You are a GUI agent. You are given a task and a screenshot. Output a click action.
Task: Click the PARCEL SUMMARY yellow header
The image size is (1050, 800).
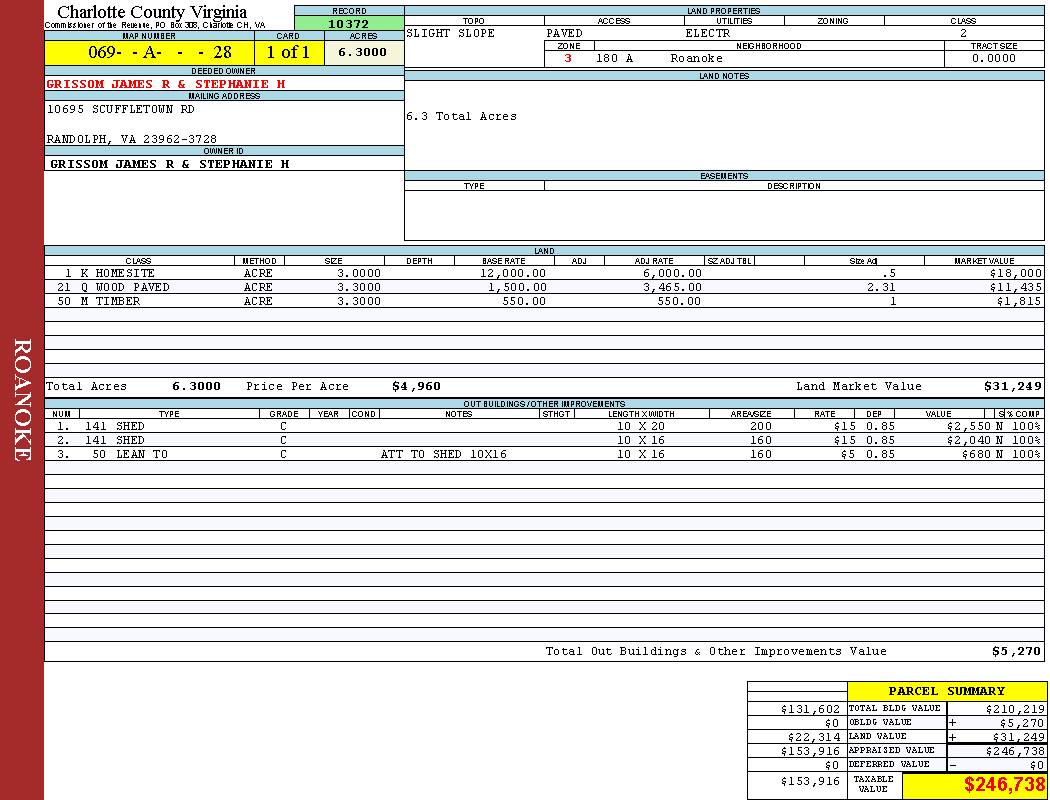[946, 691]
